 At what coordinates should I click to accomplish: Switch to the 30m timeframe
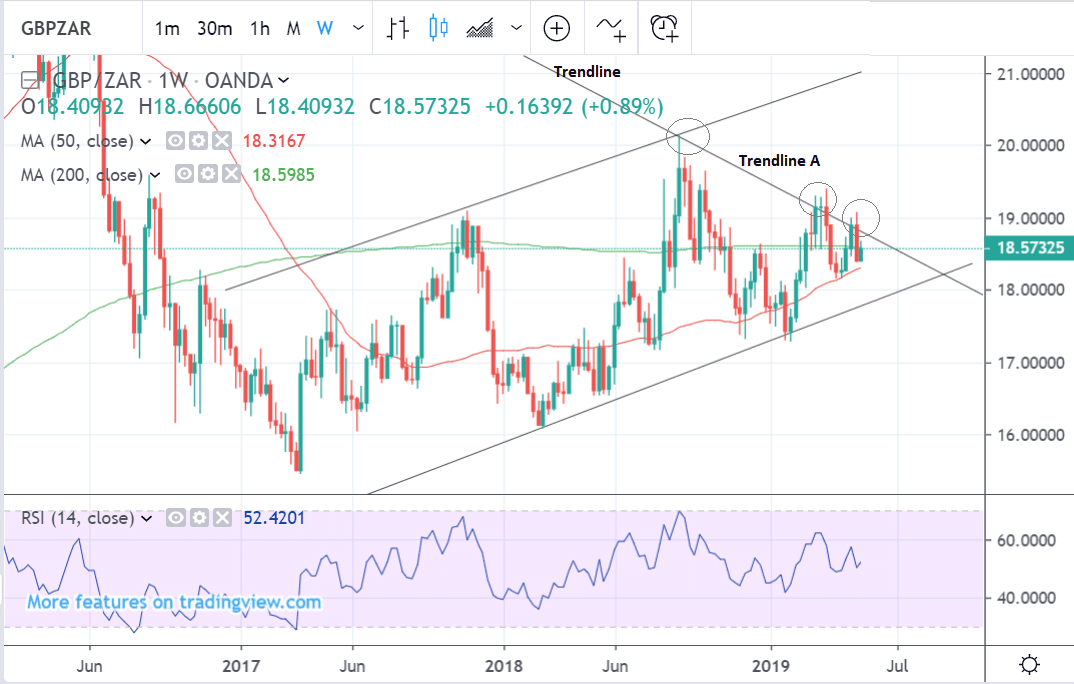tap(214, 28)
